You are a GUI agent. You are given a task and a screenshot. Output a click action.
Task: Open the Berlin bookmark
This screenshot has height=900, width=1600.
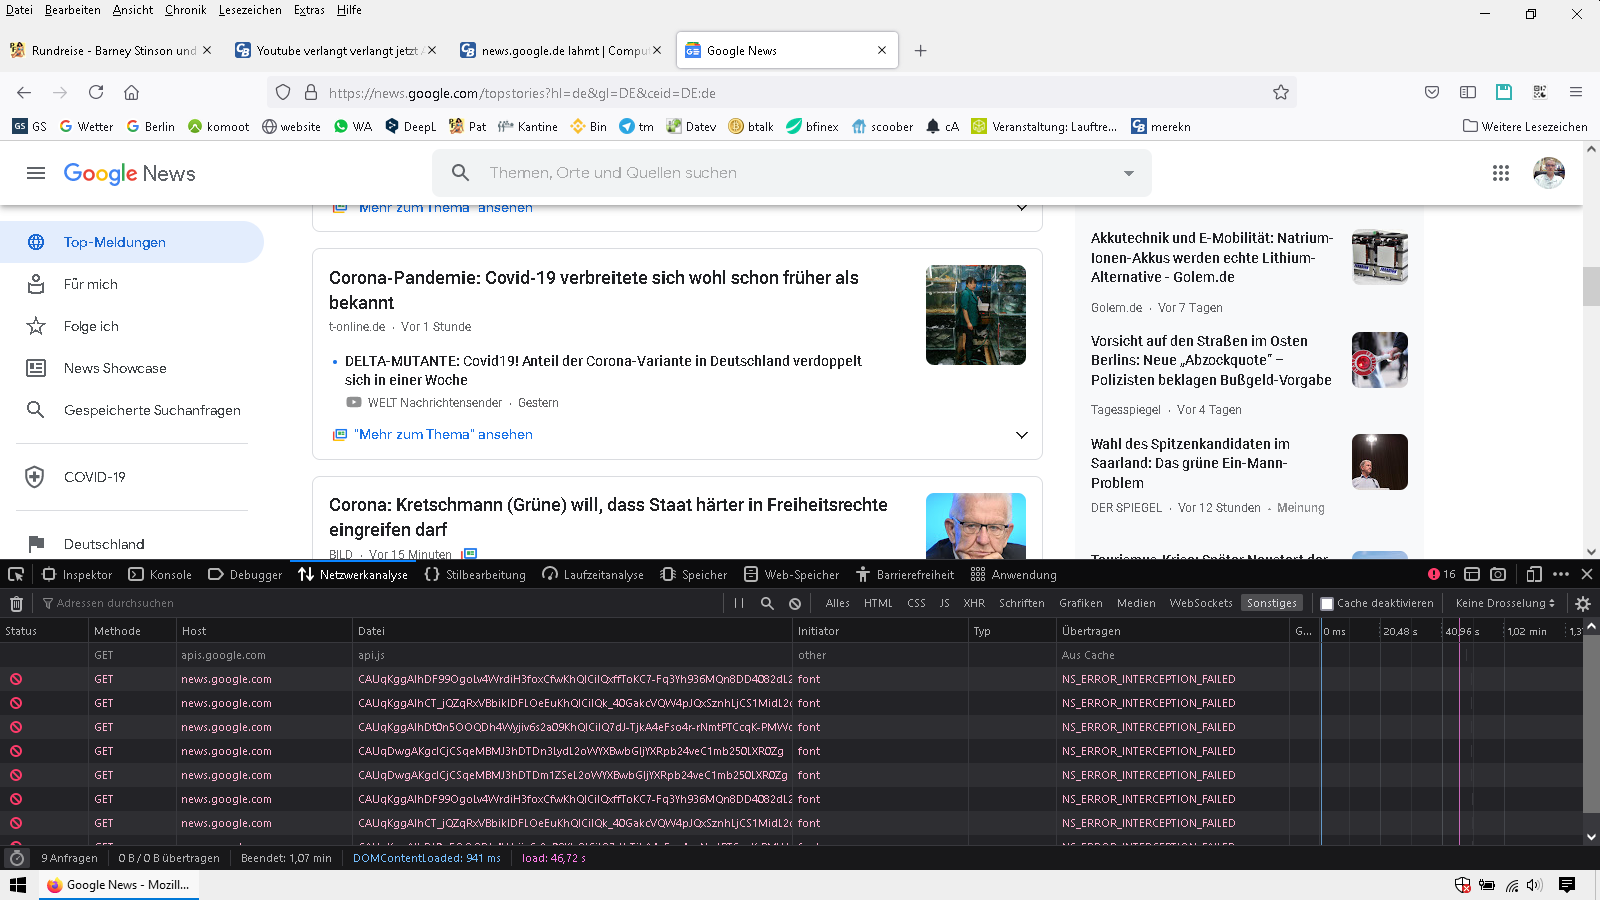(x=150, y=126)
